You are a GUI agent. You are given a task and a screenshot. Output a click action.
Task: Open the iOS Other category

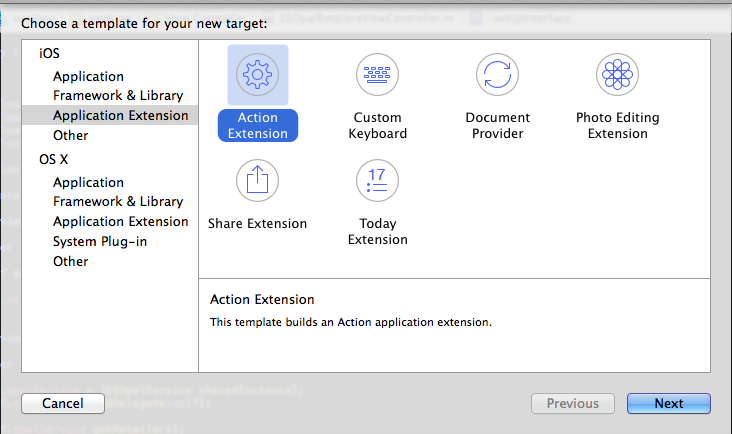click(71, 135)
